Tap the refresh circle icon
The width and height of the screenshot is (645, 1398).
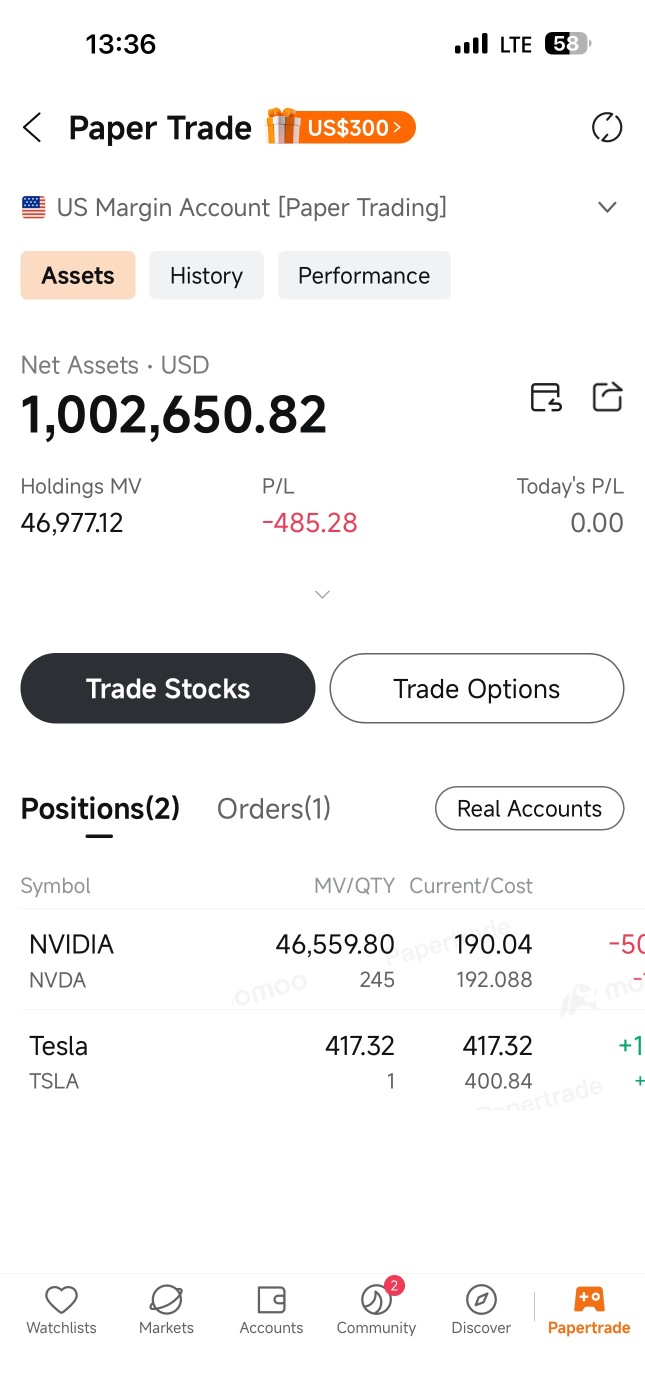click(x=607, y=128)
